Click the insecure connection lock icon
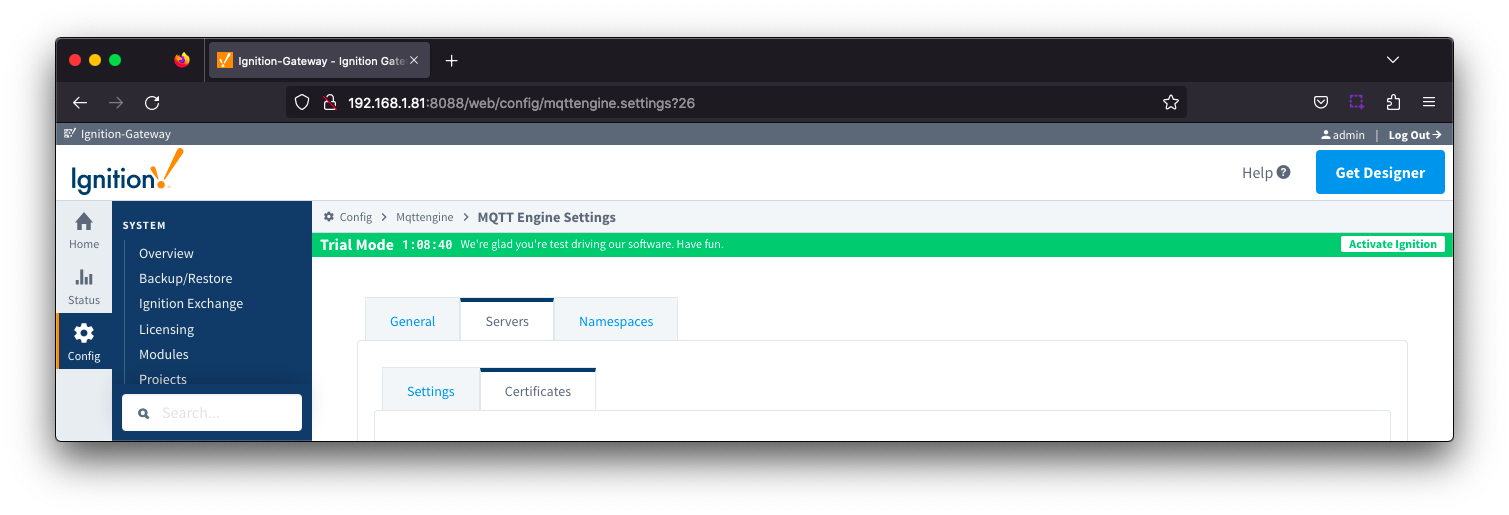The image size is (1509, 515). coord(328,102)
